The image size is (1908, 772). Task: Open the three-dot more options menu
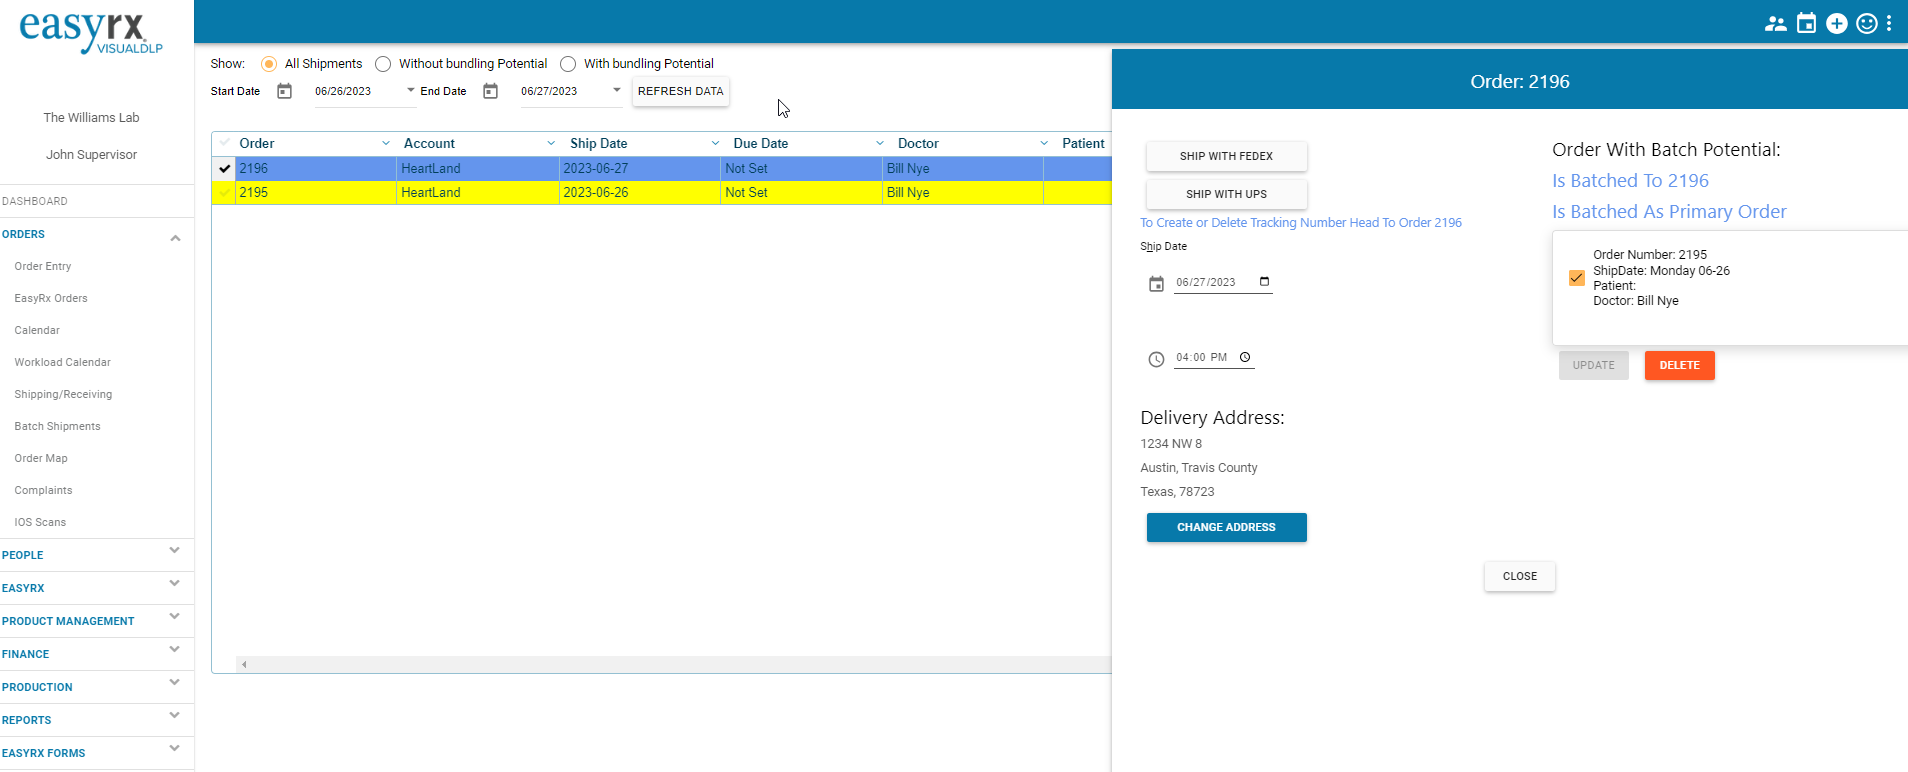pyautogui.click(x=1889, y=24)
